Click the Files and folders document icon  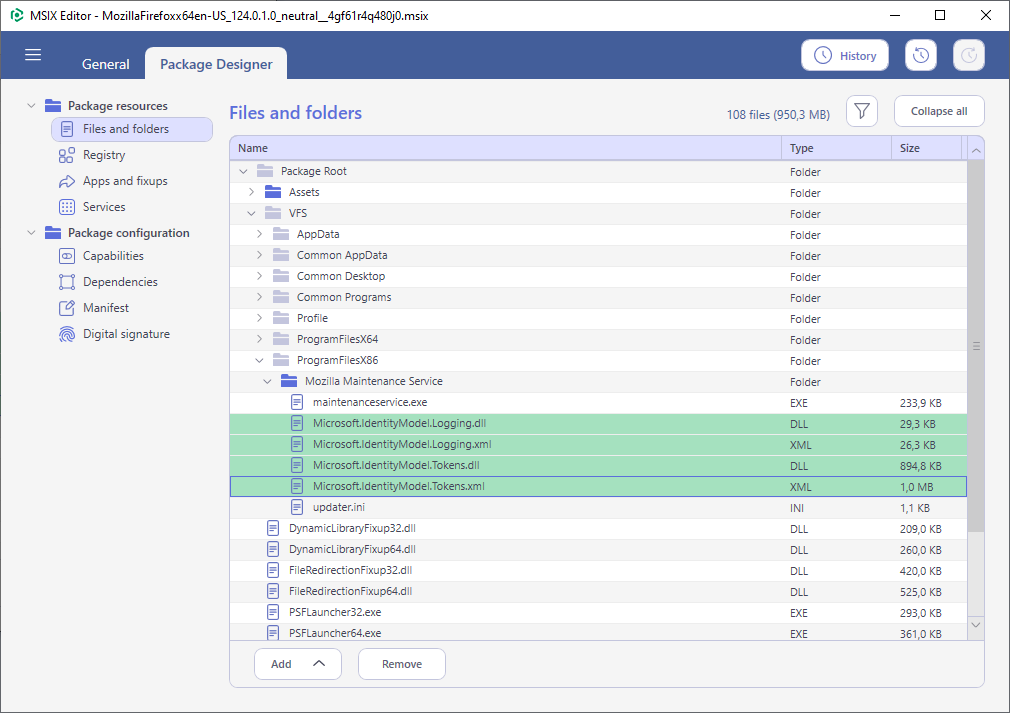click(x=66, y=129)
